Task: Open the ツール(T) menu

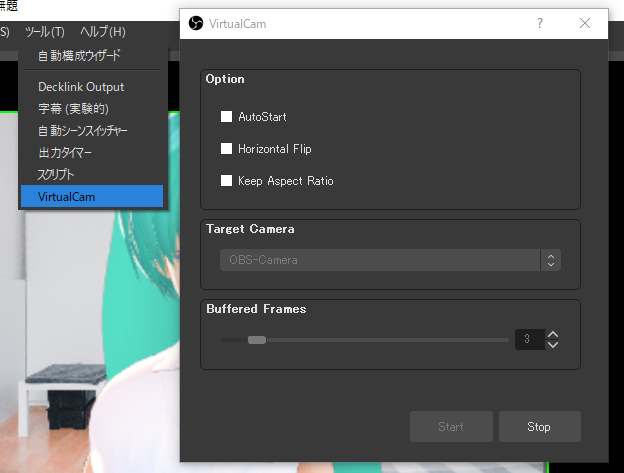Action: 45,31
